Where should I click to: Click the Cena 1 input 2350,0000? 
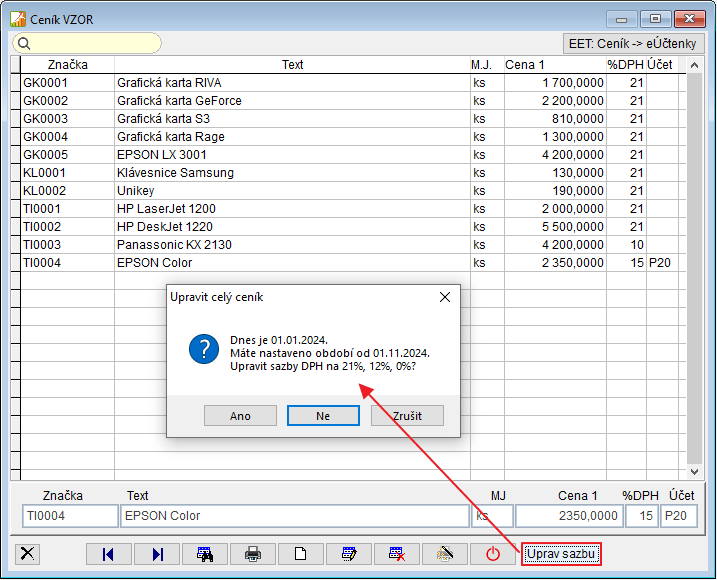(569, 516)
